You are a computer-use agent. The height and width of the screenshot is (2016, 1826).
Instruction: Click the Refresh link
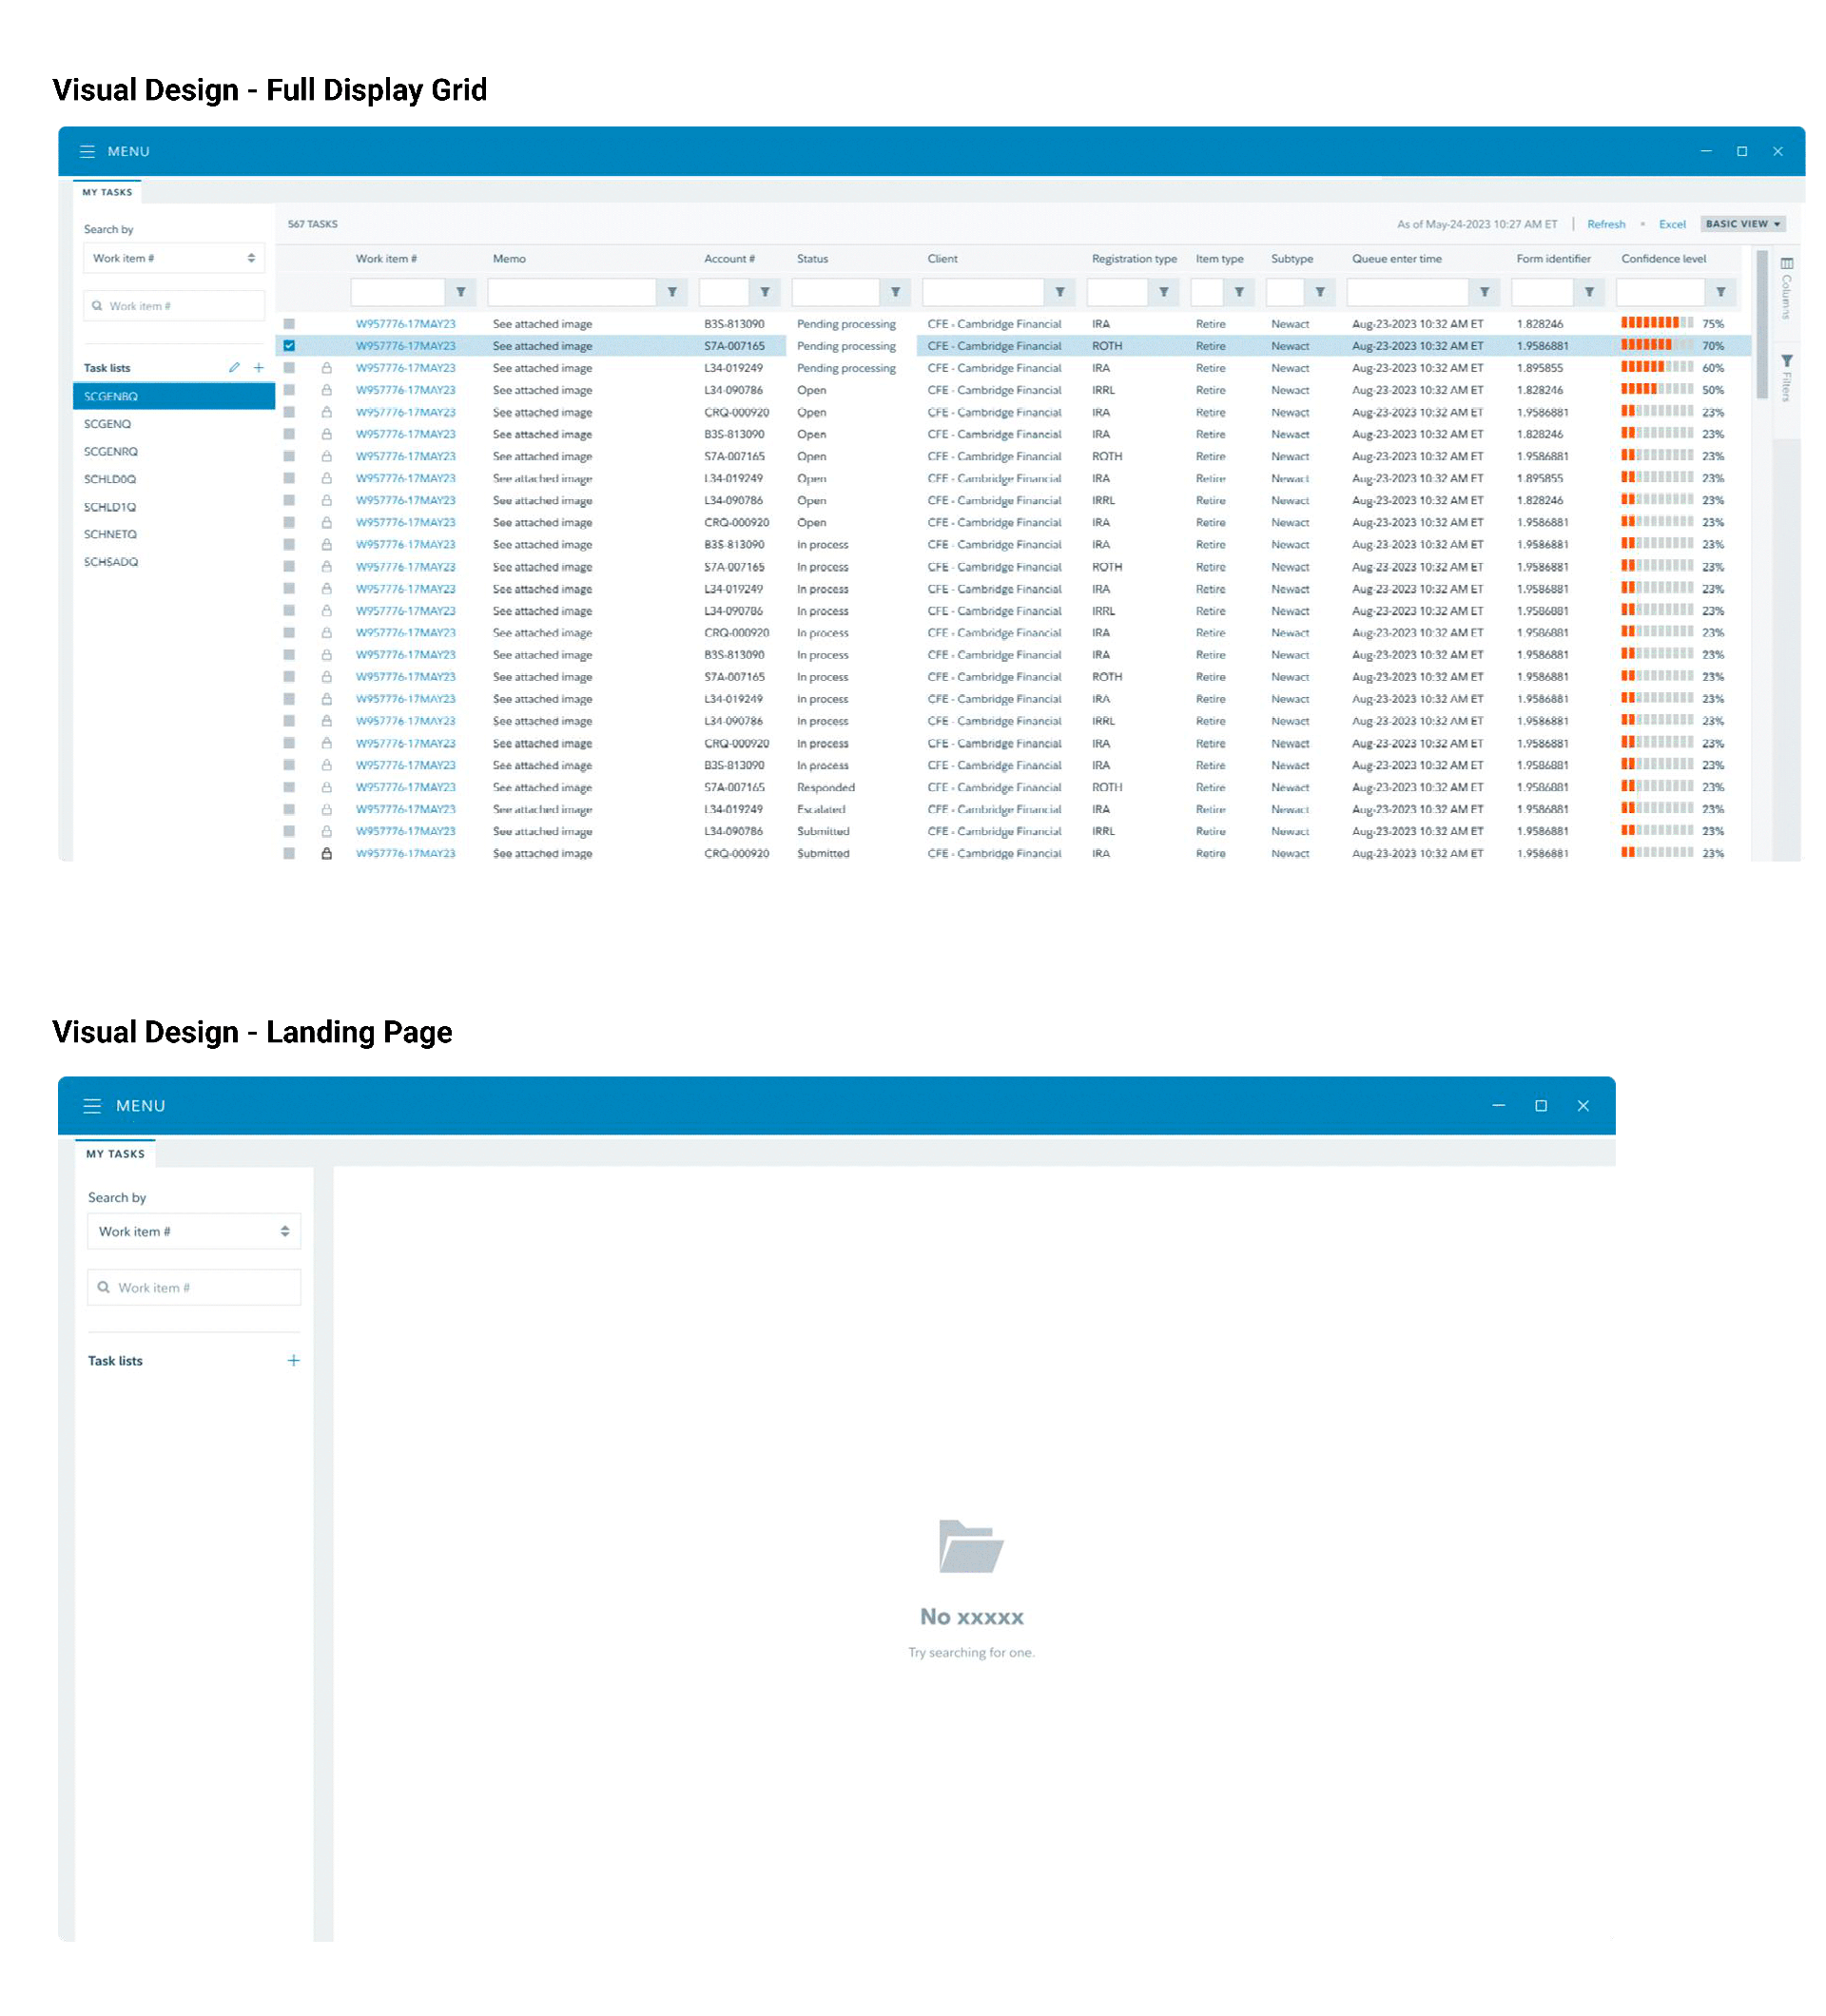click(x=1607, y=225)
